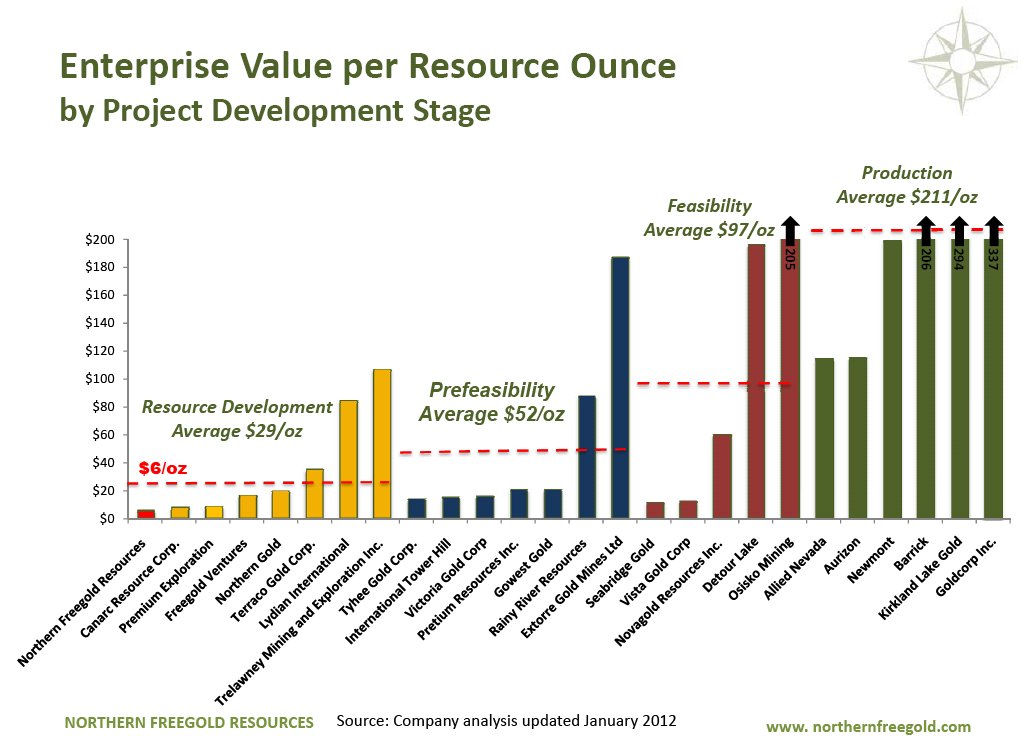Click the Production Average $211/oz label
The height and width of the screenshot is (736, 1025).
906,185
